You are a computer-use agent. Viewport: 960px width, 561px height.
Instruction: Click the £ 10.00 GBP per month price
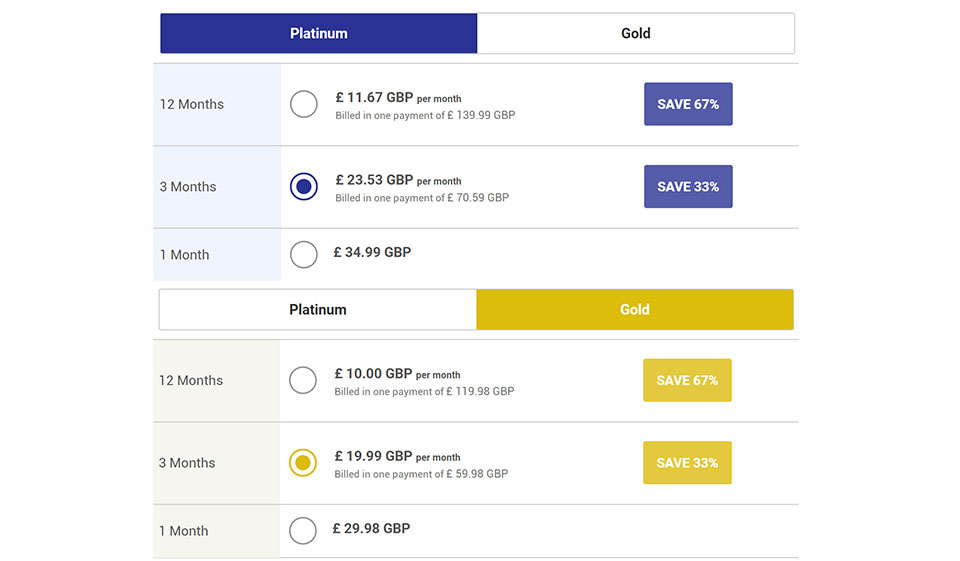point(397,374)
